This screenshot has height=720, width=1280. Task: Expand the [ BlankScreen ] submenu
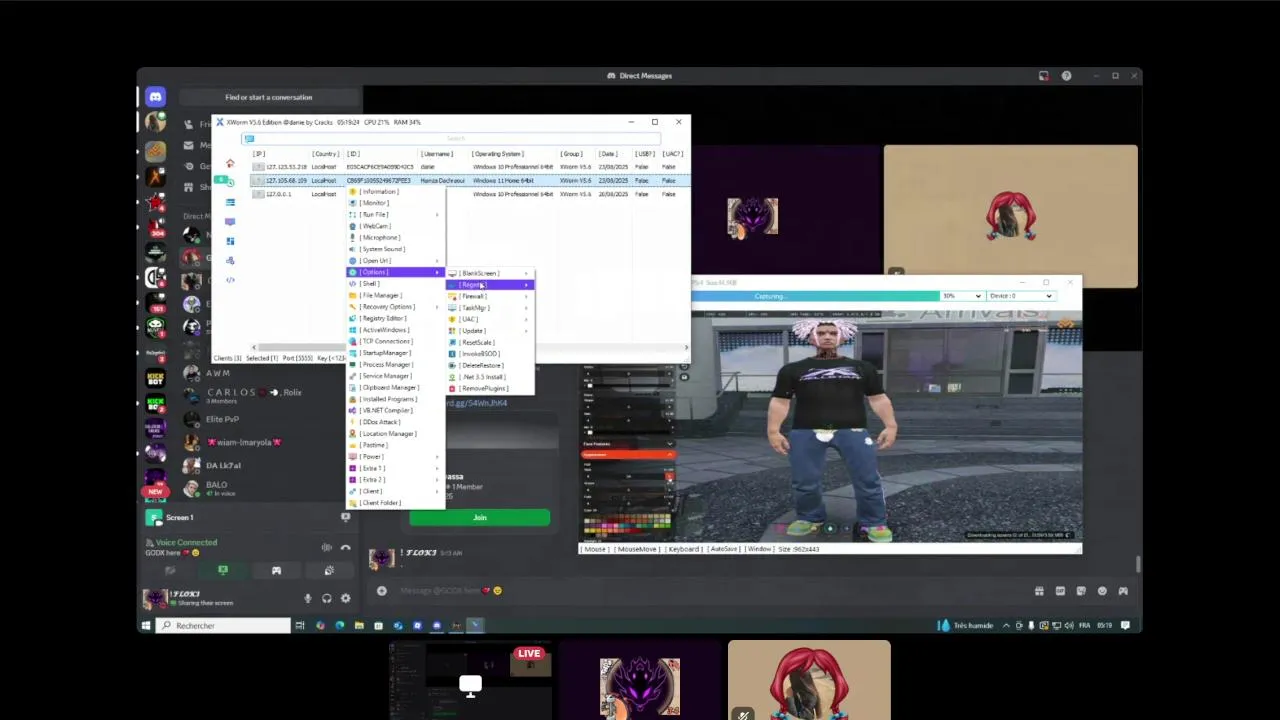(x=490, y=274)
